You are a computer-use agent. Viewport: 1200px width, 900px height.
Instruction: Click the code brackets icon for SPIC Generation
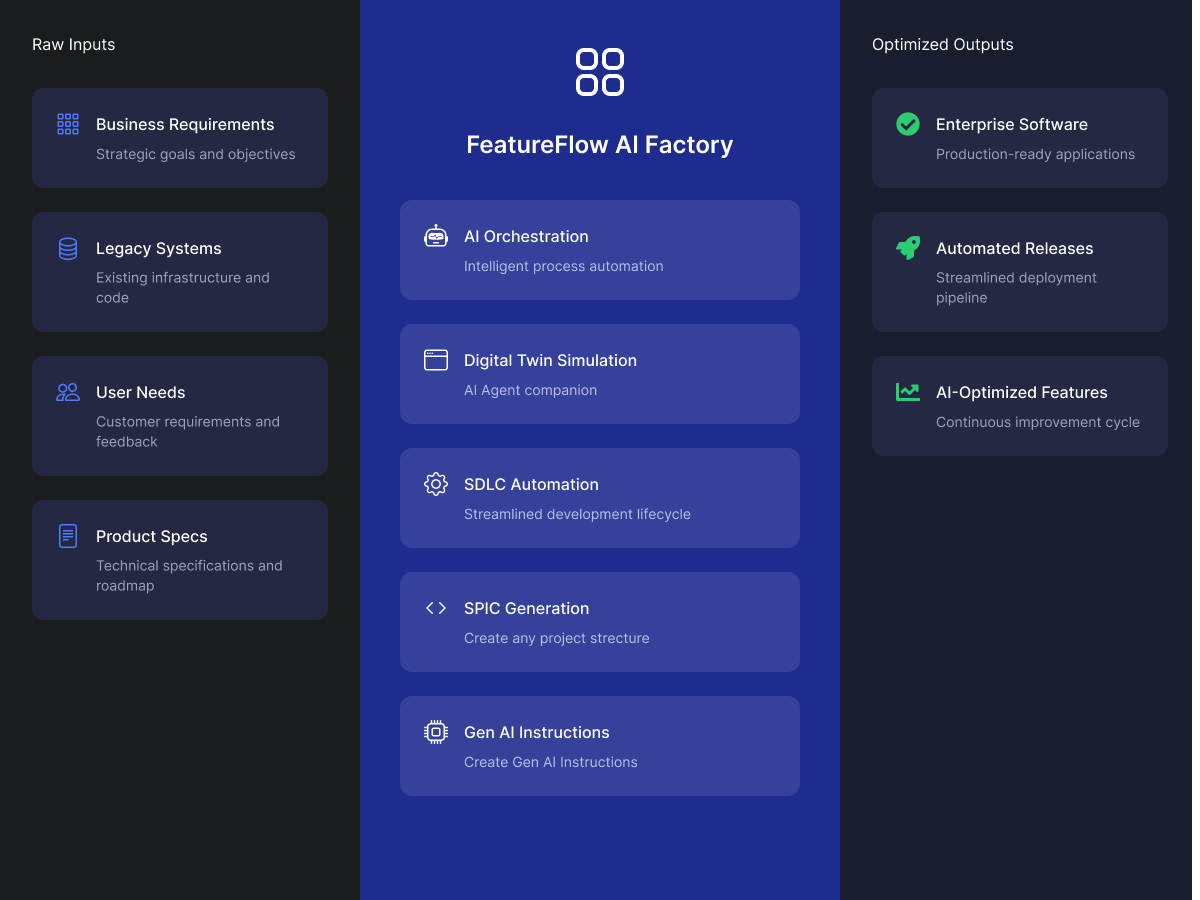coord(436,608)
